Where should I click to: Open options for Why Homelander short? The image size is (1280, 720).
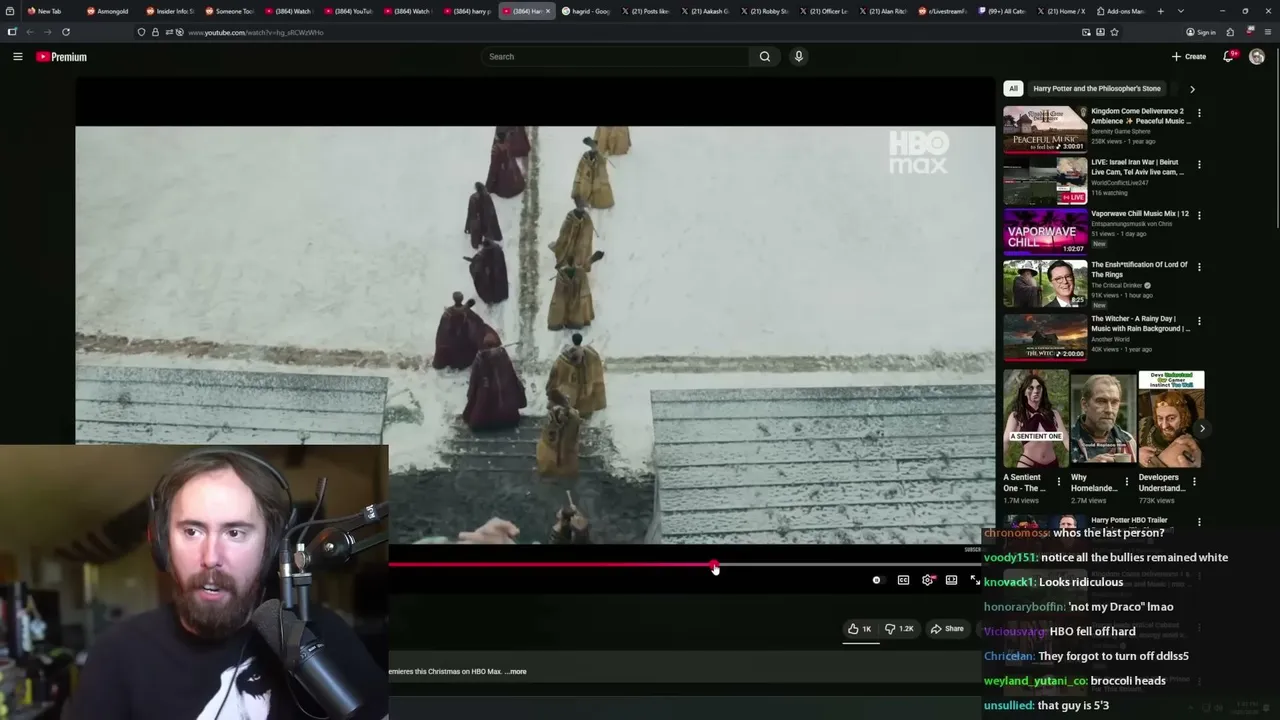click(1127, 481)
